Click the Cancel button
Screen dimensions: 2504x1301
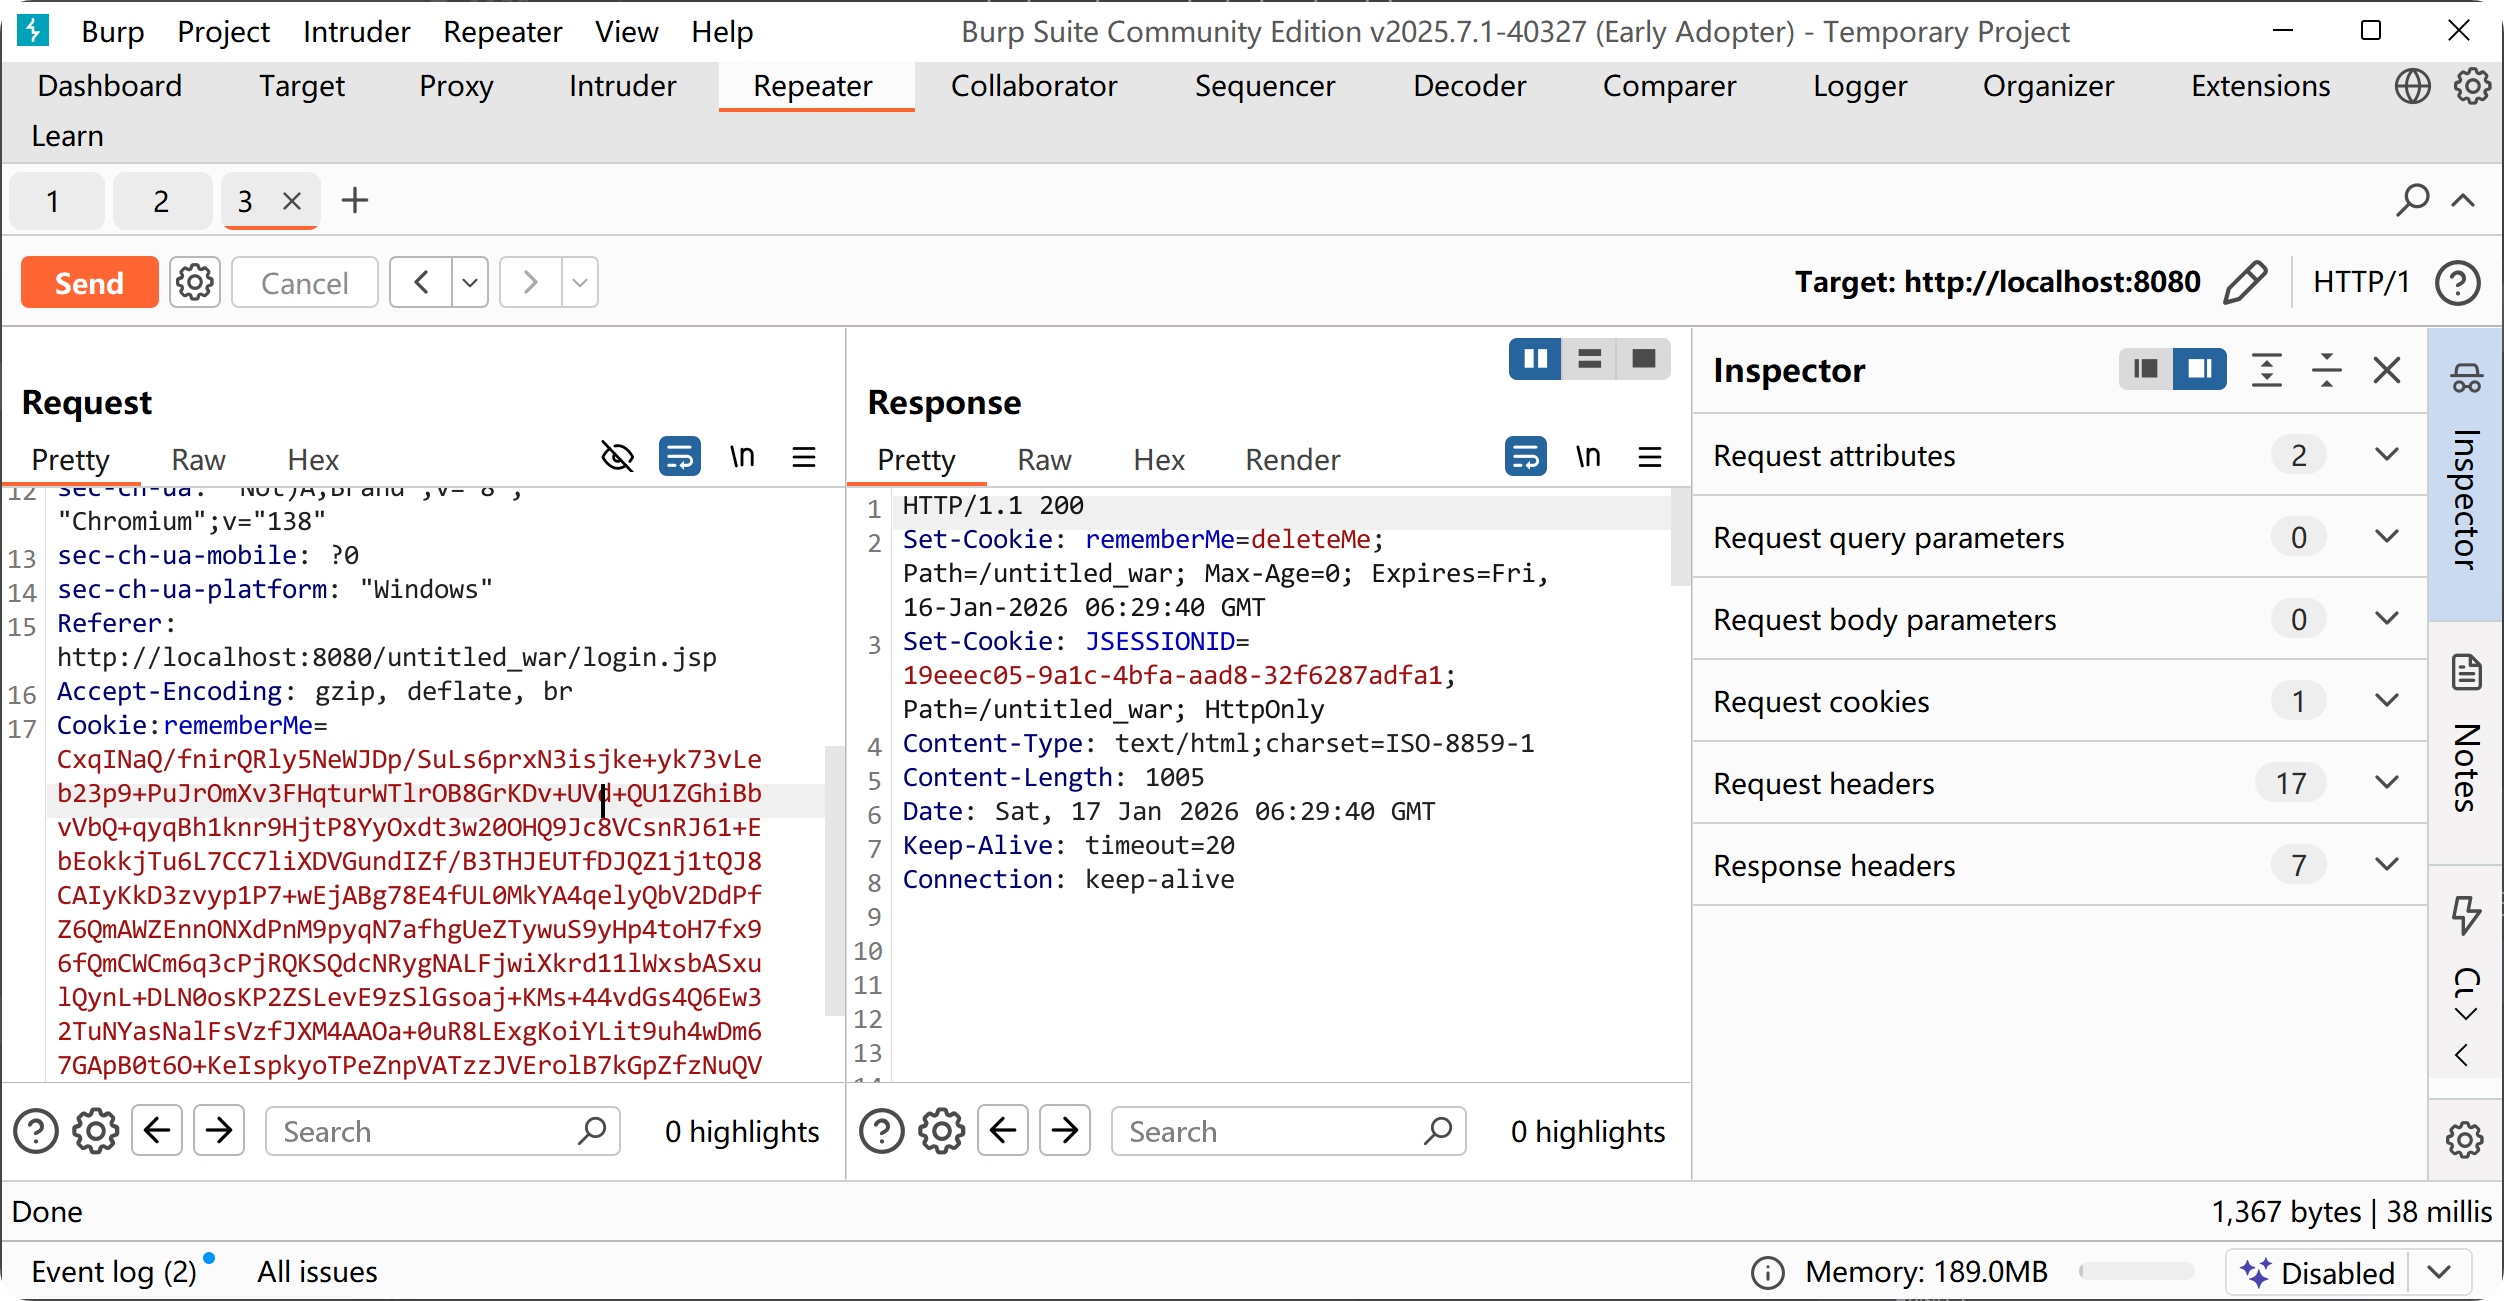pyautogui.click(x=304, y=283)
